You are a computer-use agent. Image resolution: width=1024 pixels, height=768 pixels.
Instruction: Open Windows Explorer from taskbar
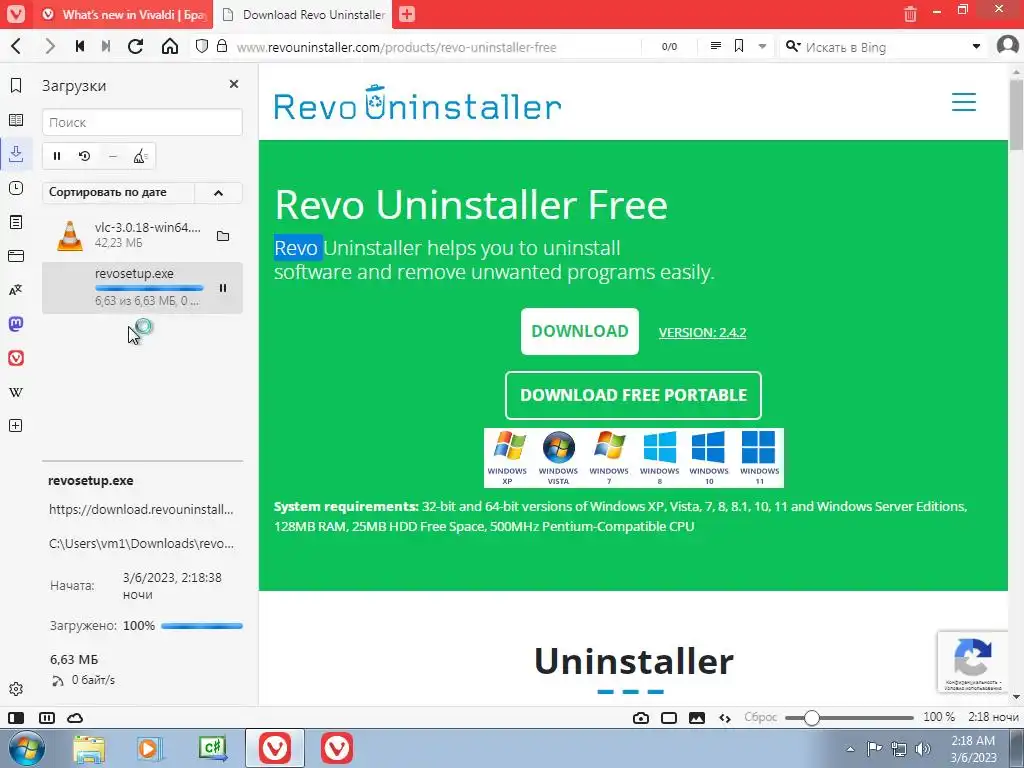click(89, 748)
